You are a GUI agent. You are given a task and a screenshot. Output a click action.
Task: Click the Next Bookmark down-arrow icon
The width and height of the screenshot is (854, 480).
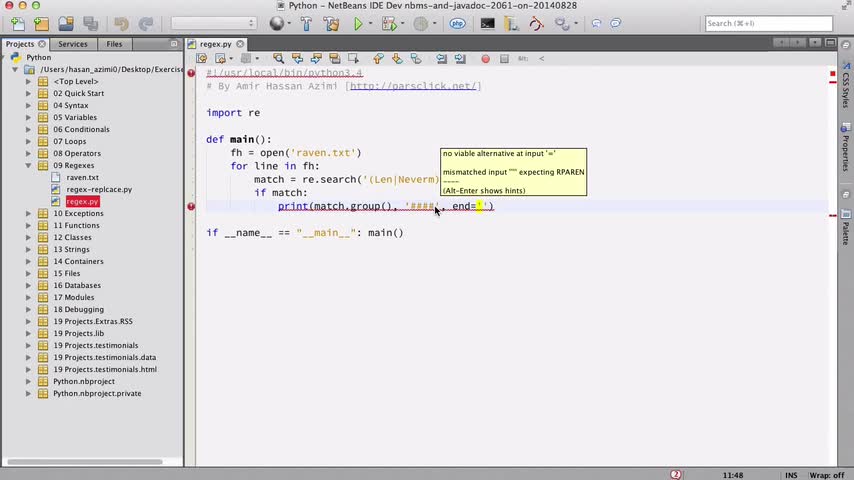coord(397,58)
